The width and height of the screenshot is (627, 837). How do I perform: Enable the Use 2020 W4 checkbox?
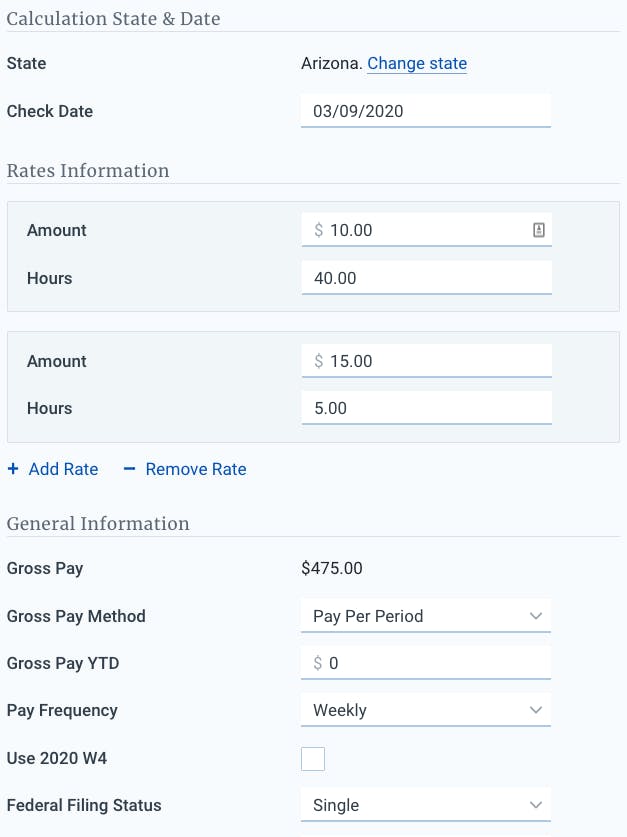(313, 758)
